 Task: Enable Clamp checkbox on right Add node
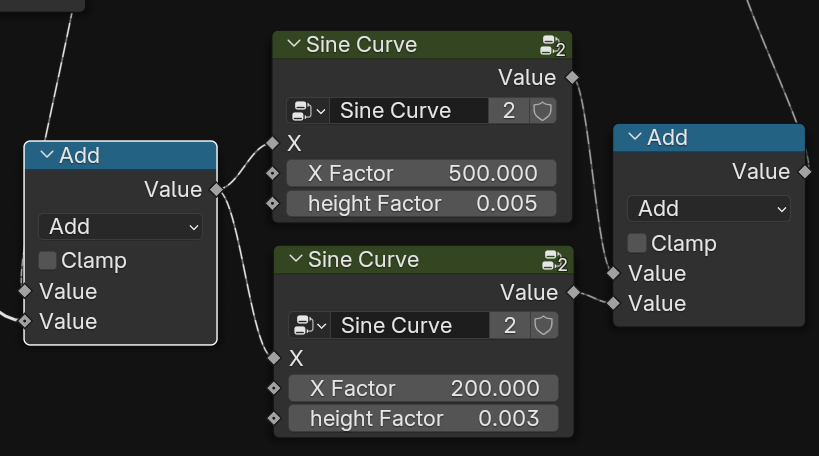(x=637, y=243)
